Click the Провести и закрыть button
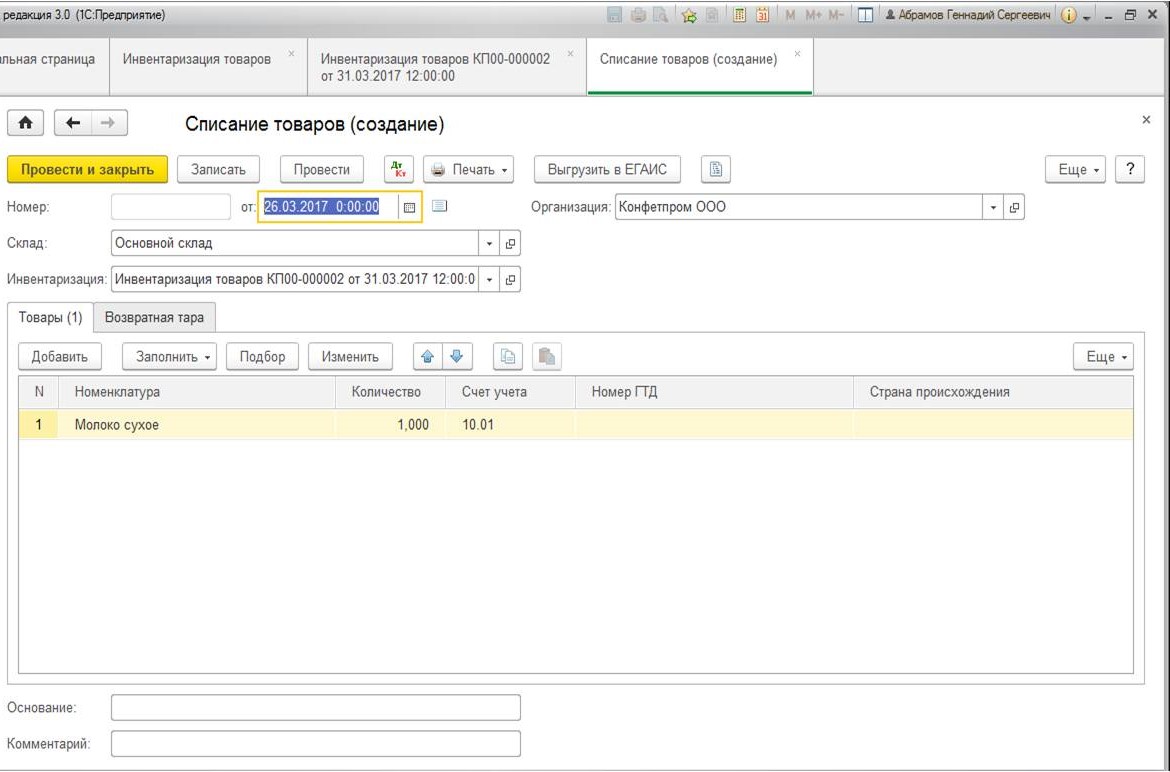The height and width of the screenshot is (772, 1170). coord(87,169)
